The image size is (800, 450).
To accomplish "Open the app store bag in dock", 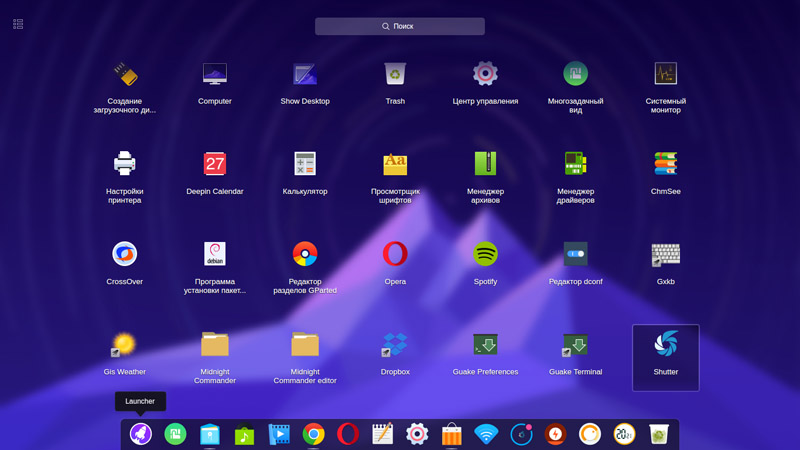I will [452, 434].
